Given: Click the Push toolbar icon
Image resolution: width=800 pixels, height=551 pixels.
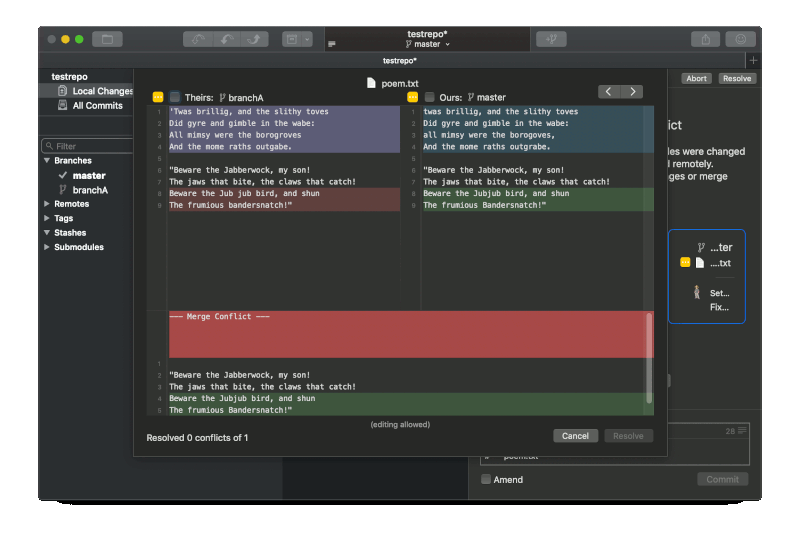Looking at the screenshot, I should (255, 39).
